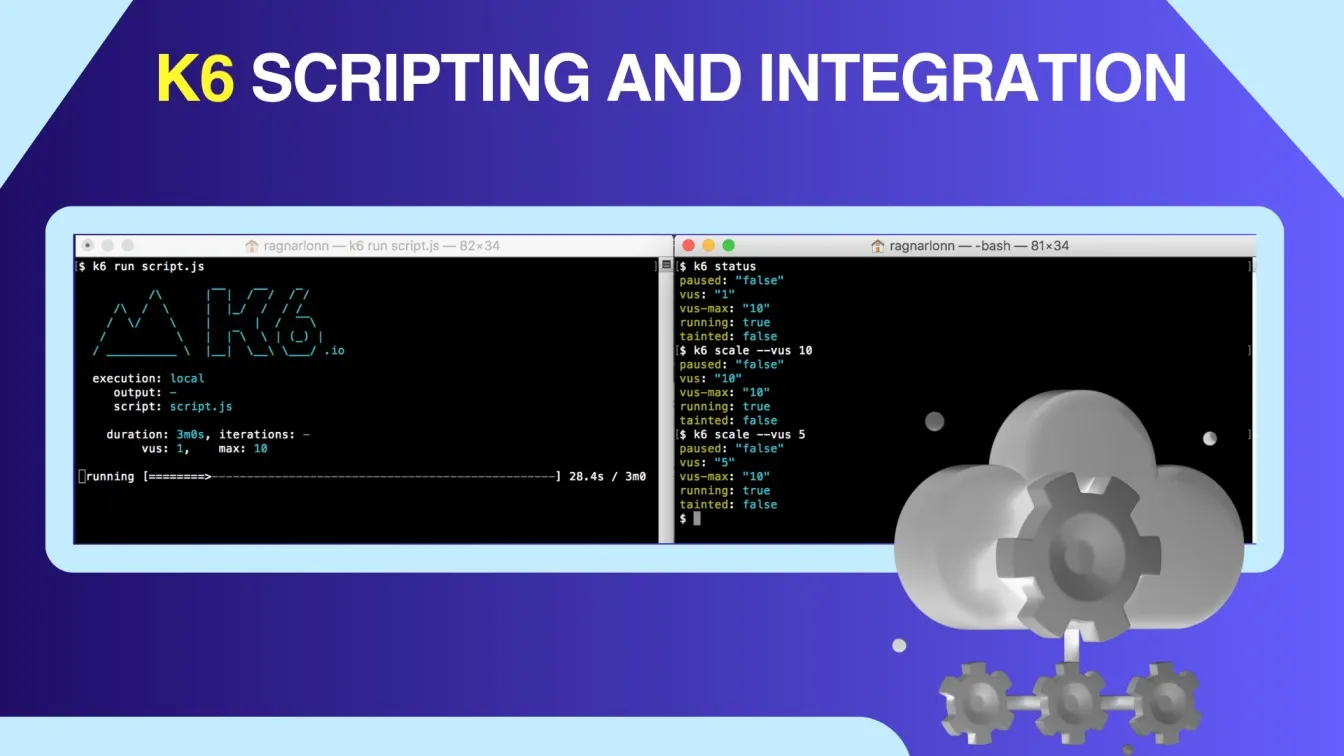Click the vus: "10" line after k6 scale --vus 10
The width and height of the screenshot is (1344, 756).
[711, 379]
